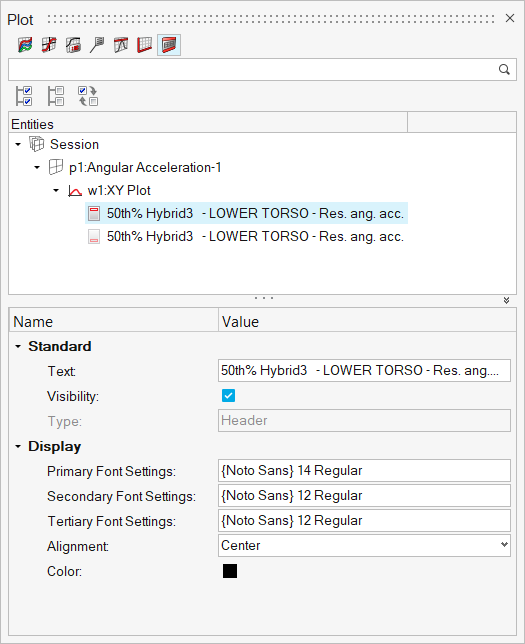Select the Legends view icon
Viewport: 525px width, 644px height.
click(x=73, y=45)
